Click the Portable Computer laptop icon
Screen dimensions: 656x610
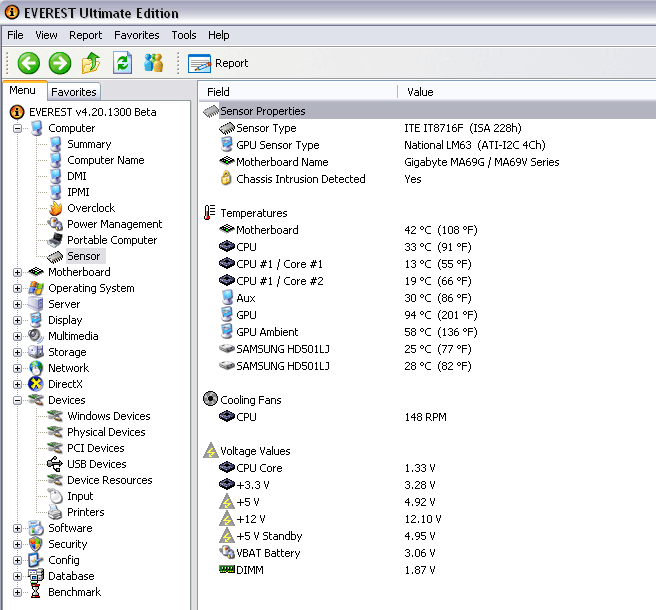point(55,240)
